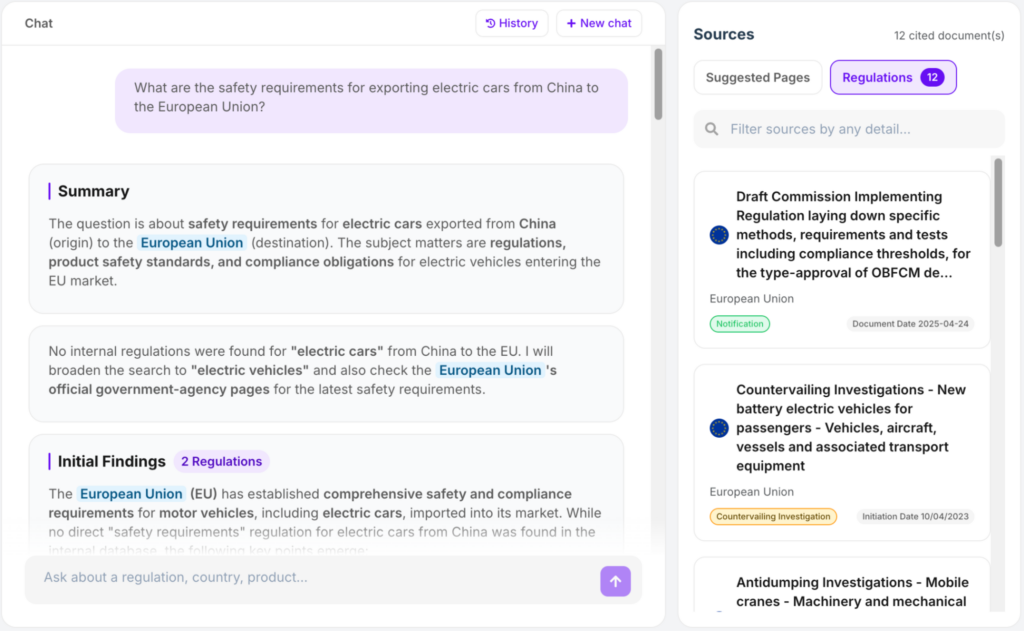
Task: Click European Union link in Initial Findings
Action: coord(131,494)
